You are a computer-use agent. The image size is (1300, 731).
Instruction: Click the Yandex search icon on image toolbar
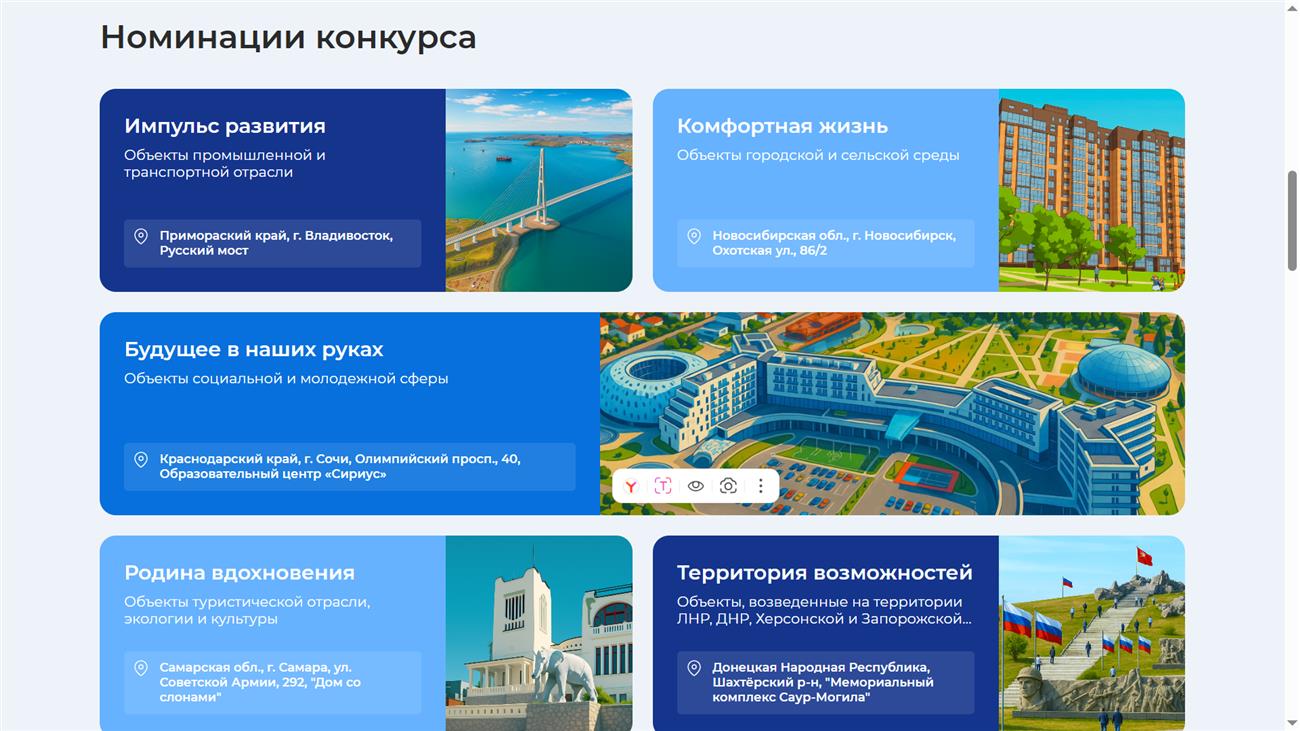(x=631, y=486)
